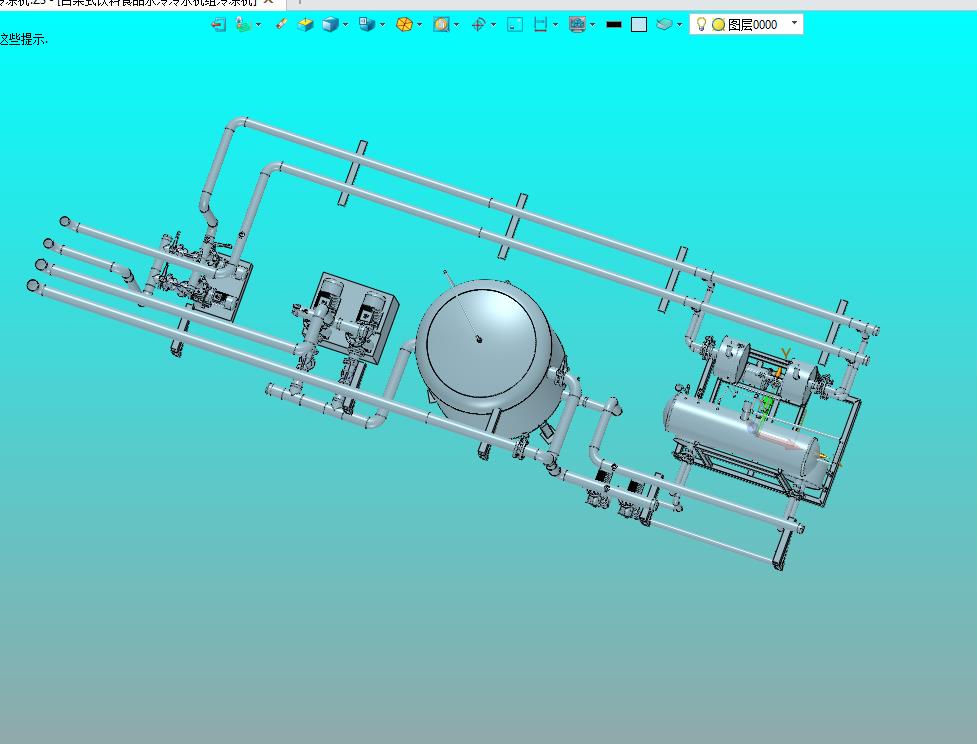Click the crosshair target view icon

(x=479, y=24)
